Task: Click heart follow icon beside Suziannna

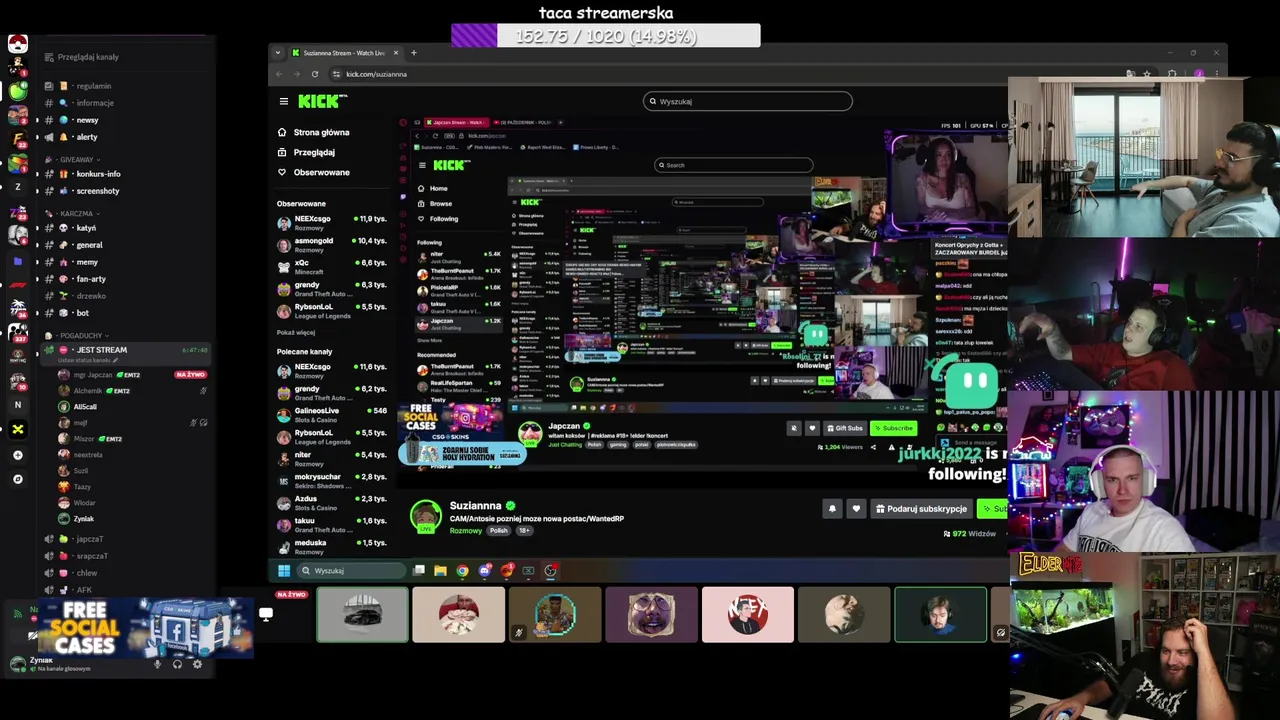Action: (856, 509)
